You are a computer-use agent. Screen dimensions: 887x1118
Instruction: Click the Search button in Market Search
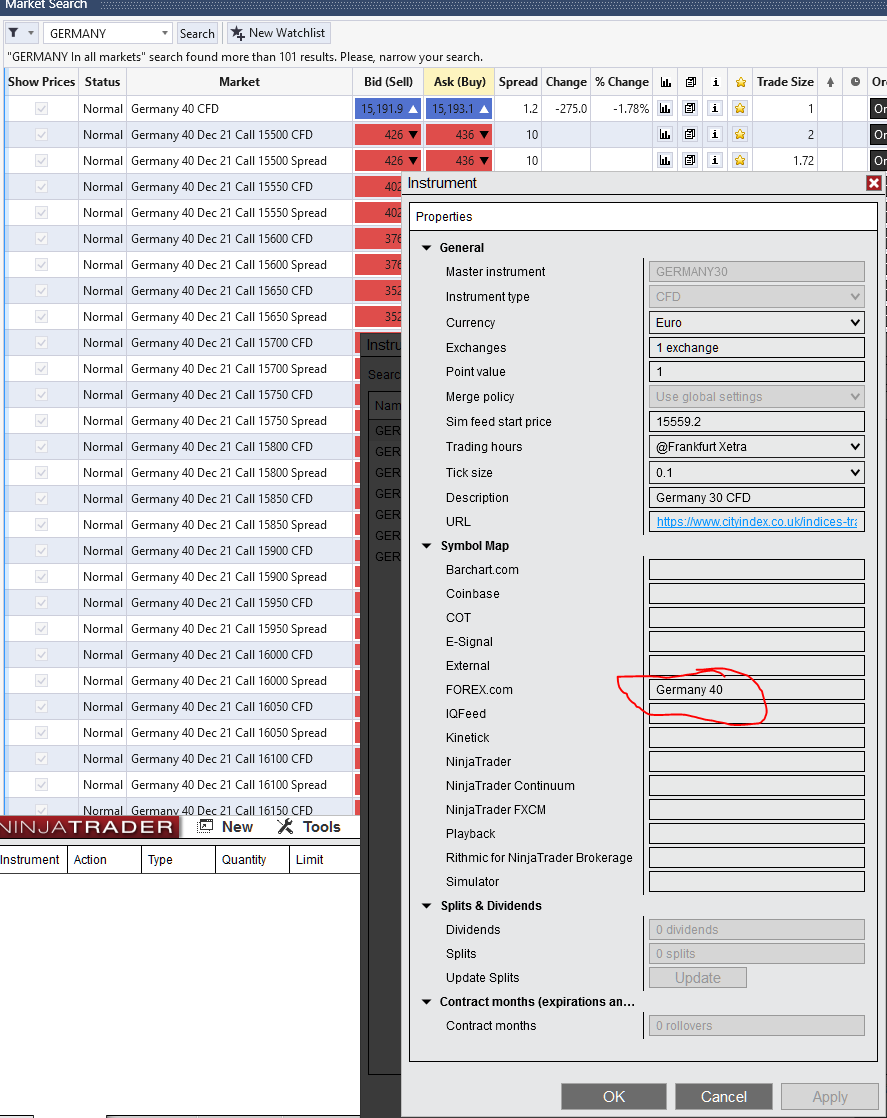(x=197, y=33)
